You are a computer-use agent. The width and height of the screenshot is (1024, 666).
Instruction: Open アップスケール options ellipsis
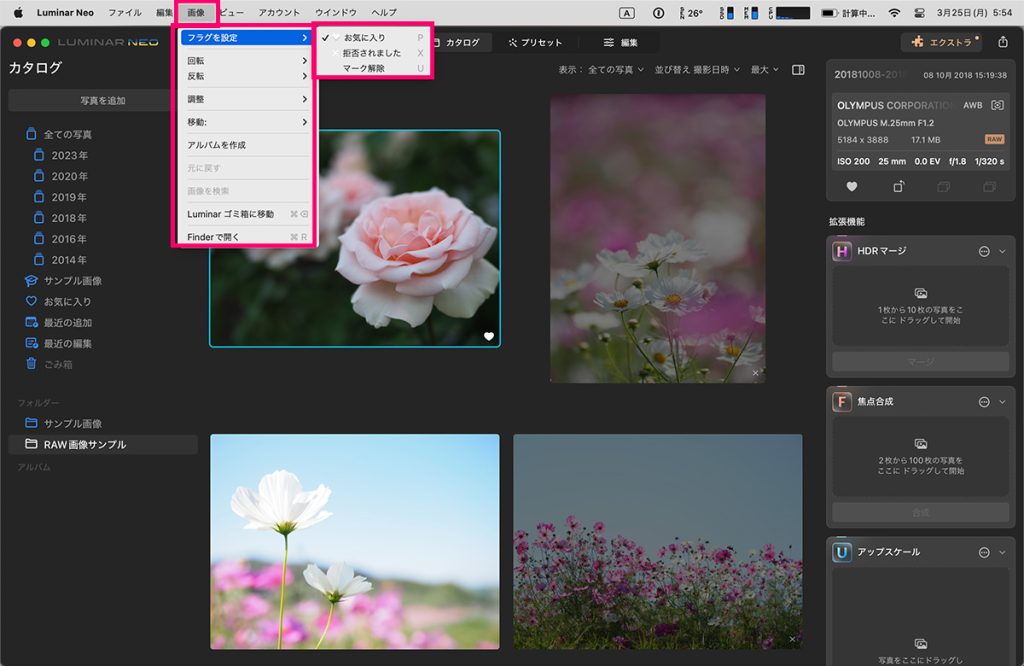click(x=984, y=552)
